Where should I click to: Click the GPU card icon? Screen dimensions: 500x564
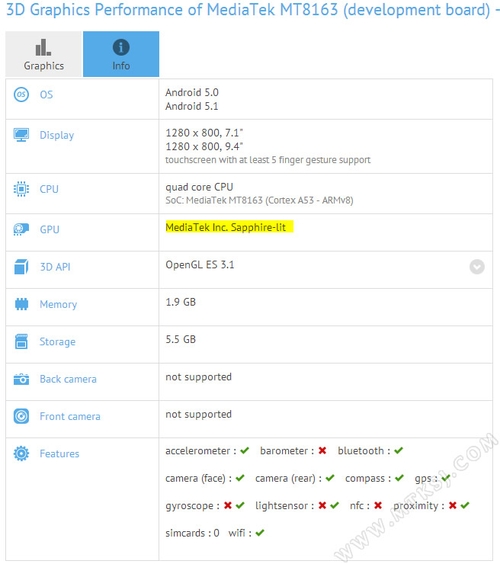point(21,229)
